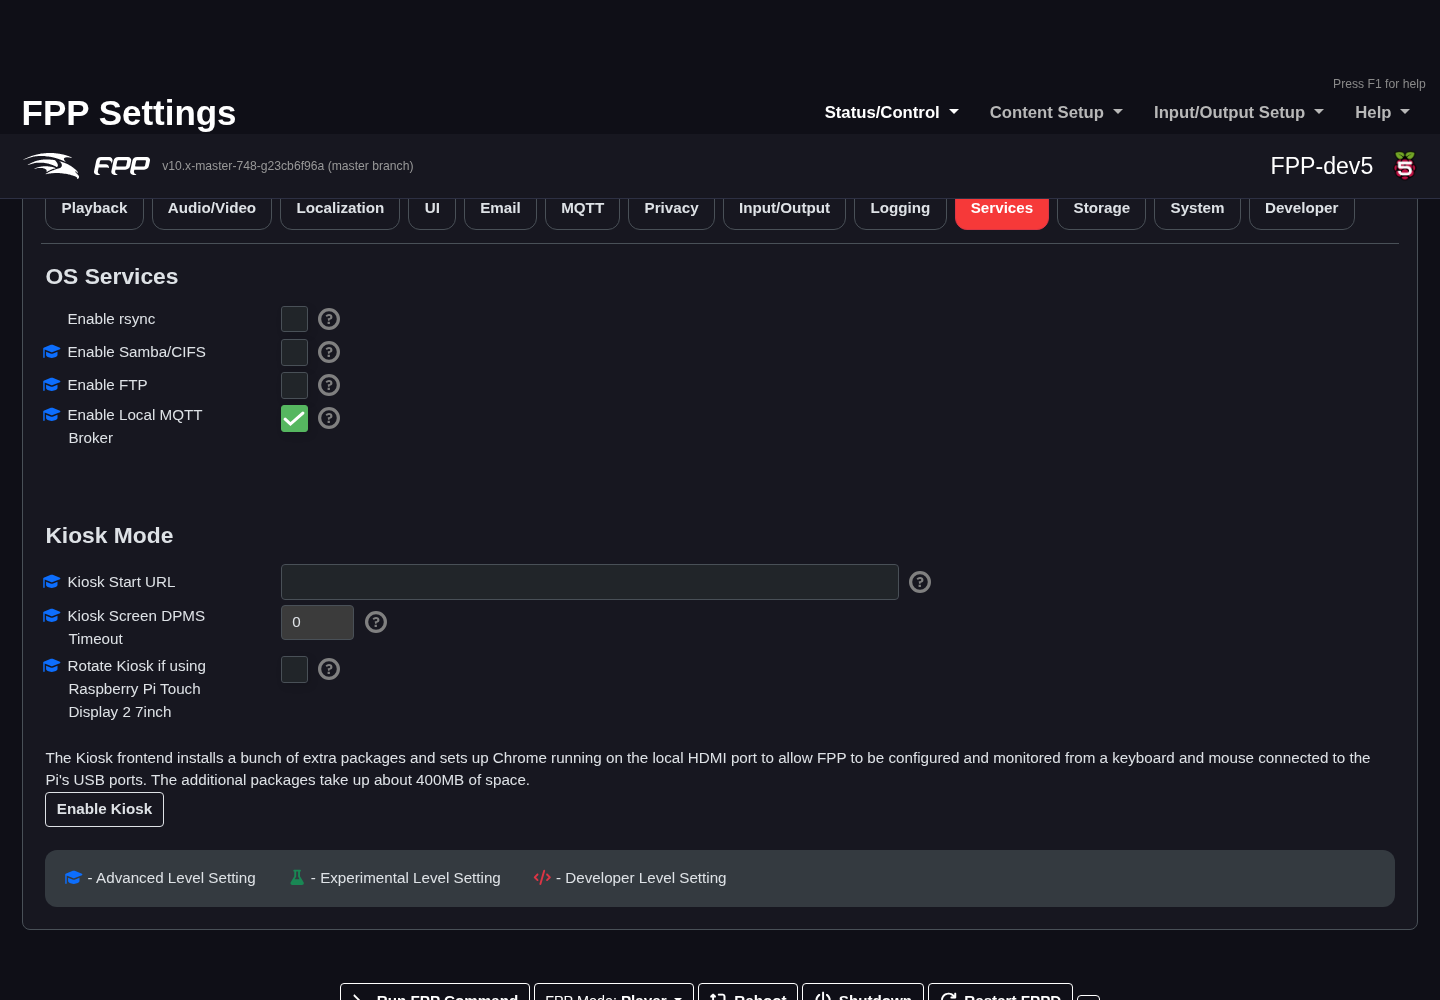
Task: Open the FPP Mode dropdown
Action: click(x=614, y=994)
